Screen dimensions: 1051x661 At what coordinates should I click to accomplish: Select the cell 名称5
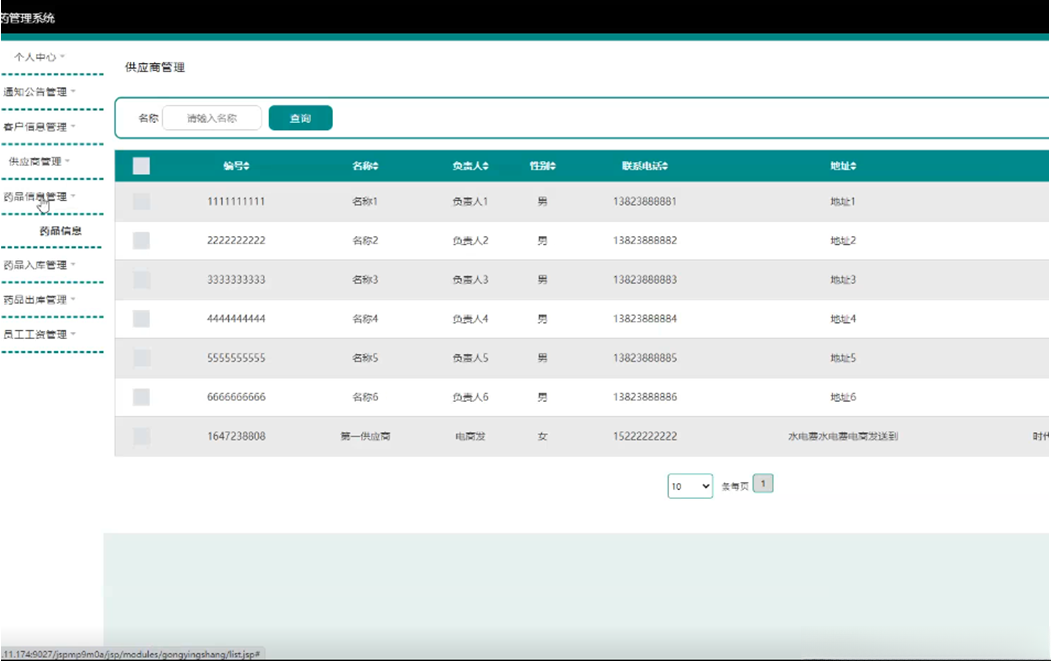point(365,358)
